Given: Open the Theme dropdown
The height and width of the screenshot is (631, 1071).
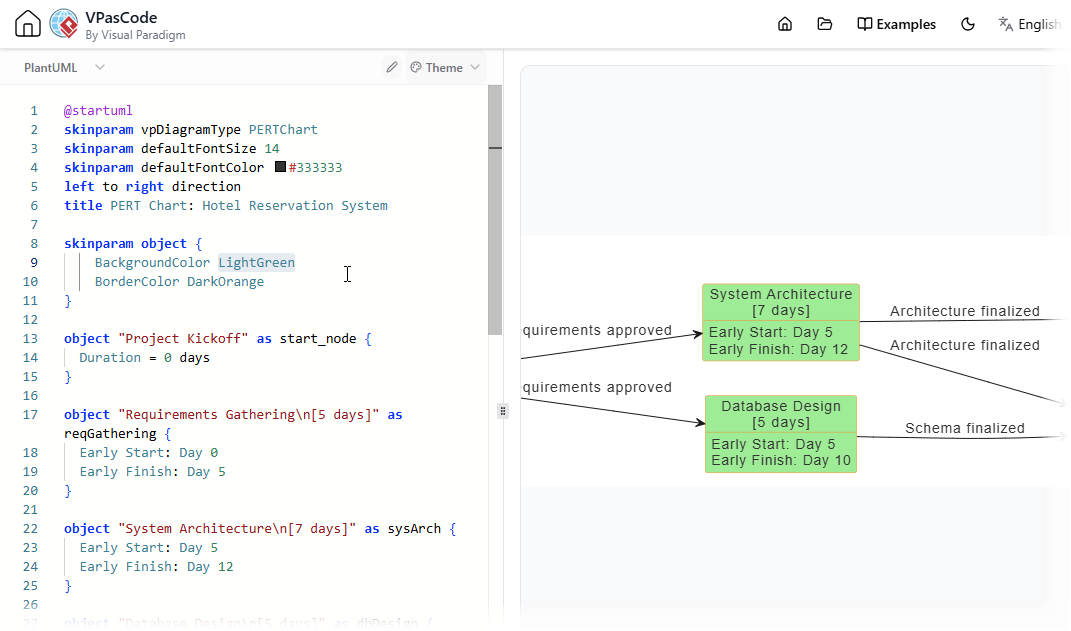Looking at the screenshot, I should 445,68.
